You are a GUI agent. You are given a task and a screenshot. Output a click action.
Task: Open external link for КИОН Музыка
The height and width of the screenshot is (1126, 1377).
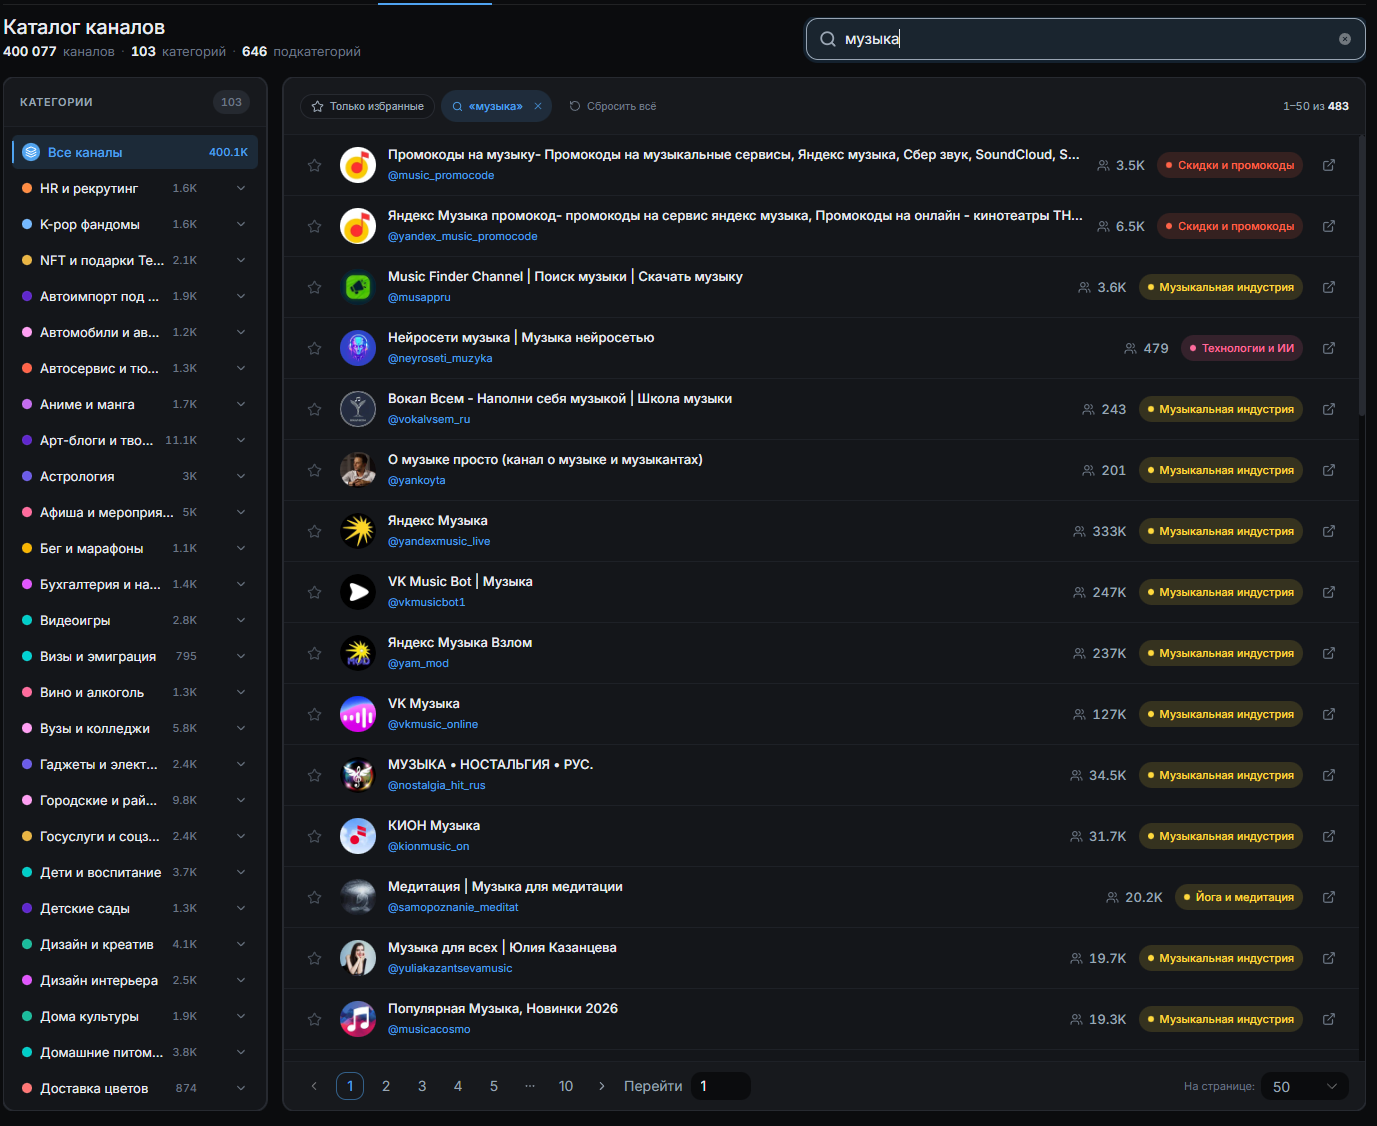pyautogui.click(x=1329, y=836)
